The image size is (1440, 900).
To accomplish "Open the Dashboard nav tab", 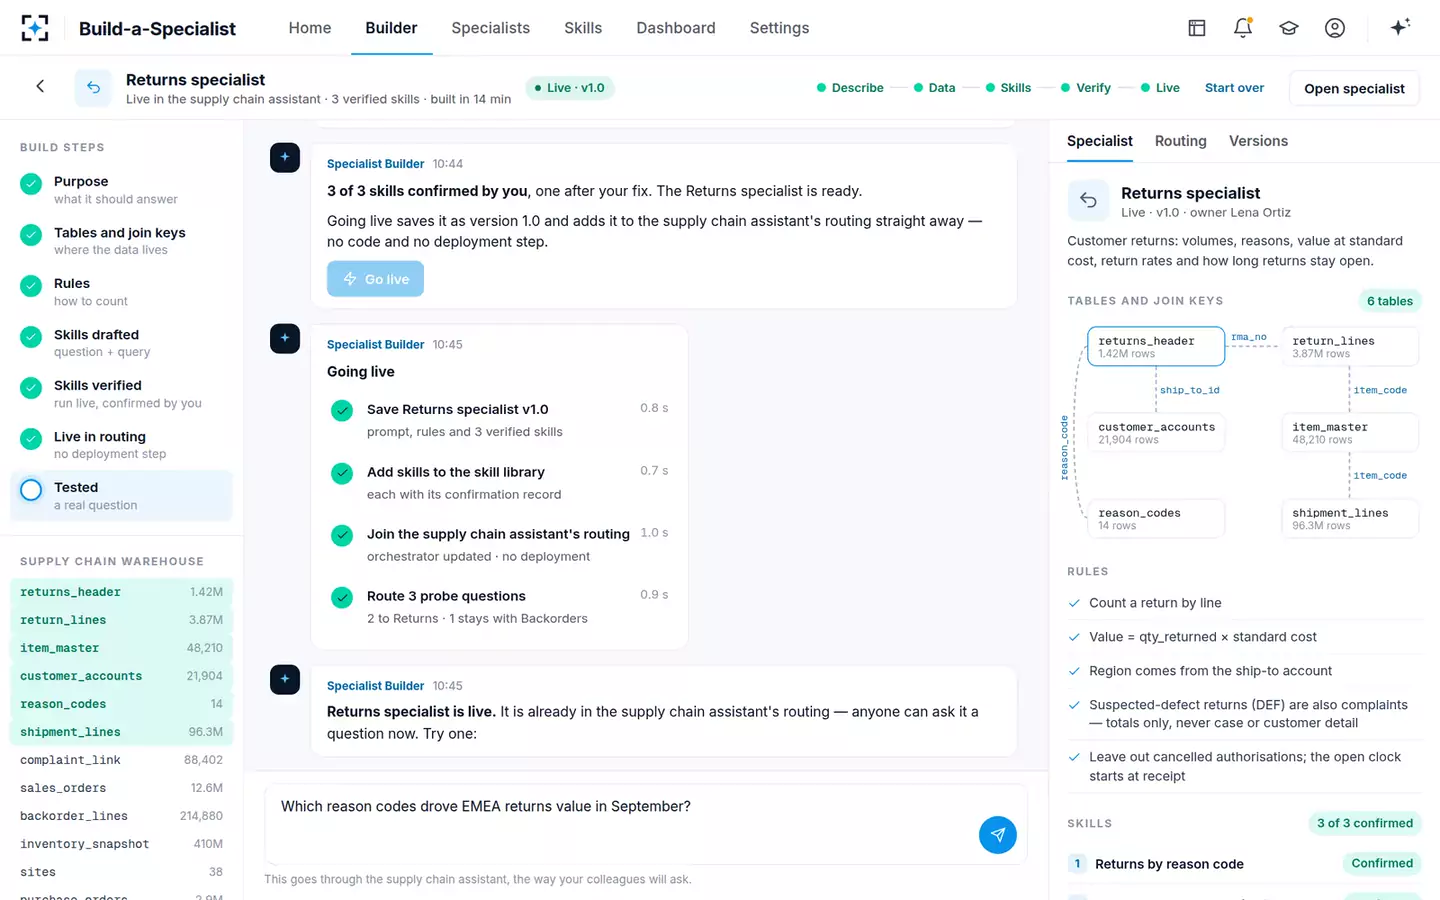I will click(676, 28).
